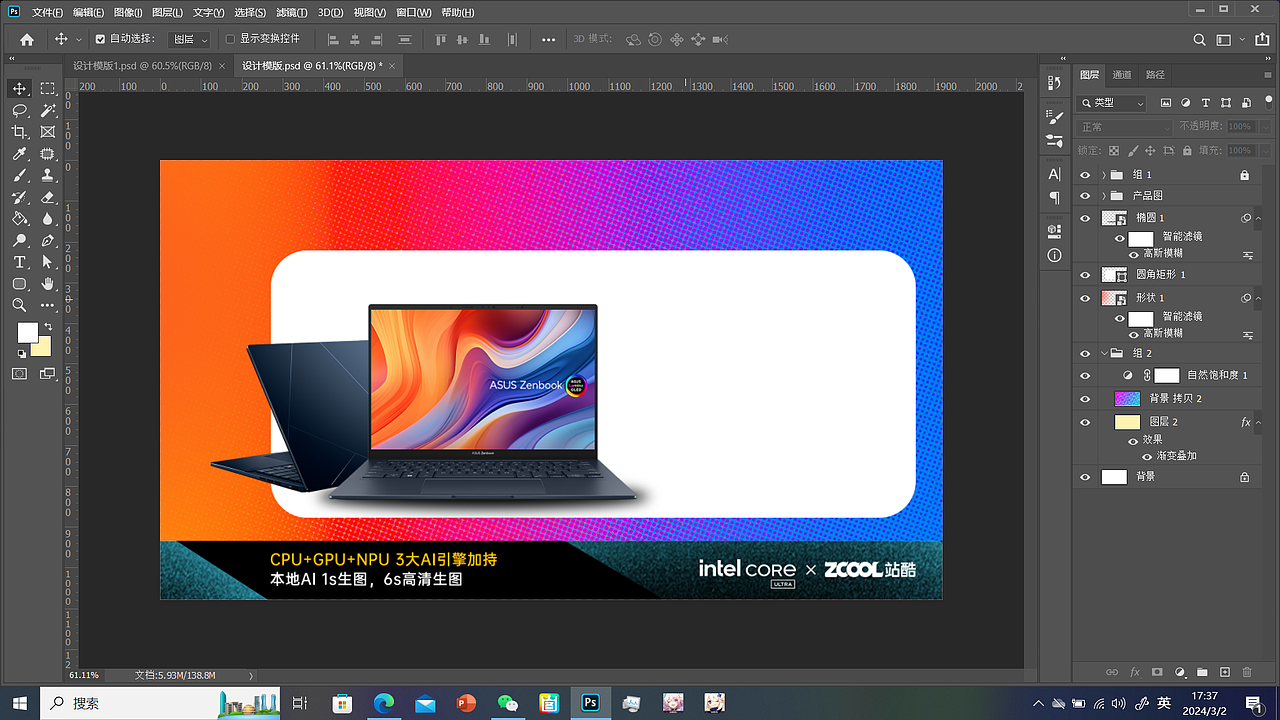Screen dimensions: 1280x720
Task: Open Photoshop from the Windows taskbar
Action: pyautogui.click(x=590, y=703)
